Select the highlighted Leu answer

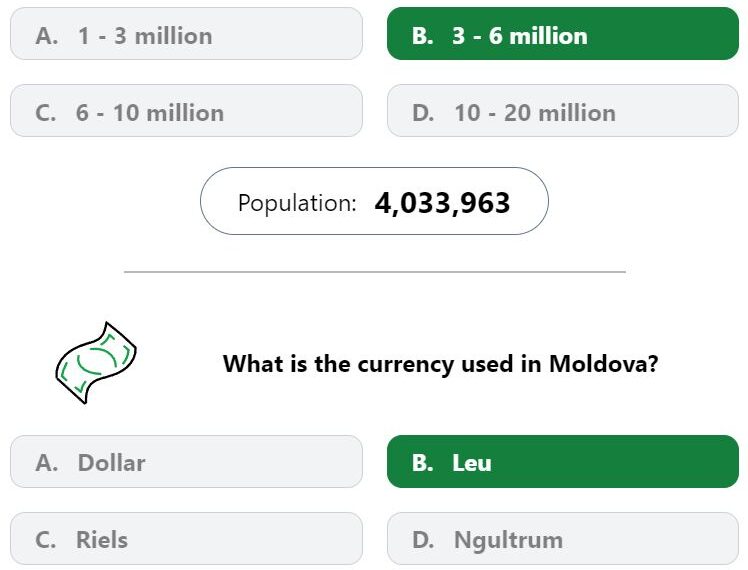click(x=563, y=462)
